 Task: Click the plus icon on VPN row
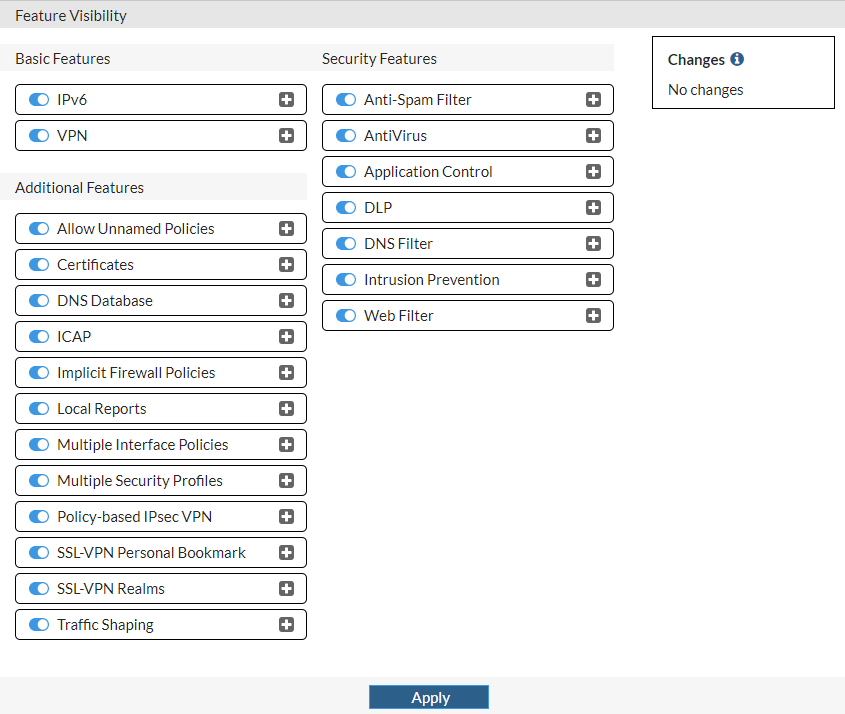286,136
